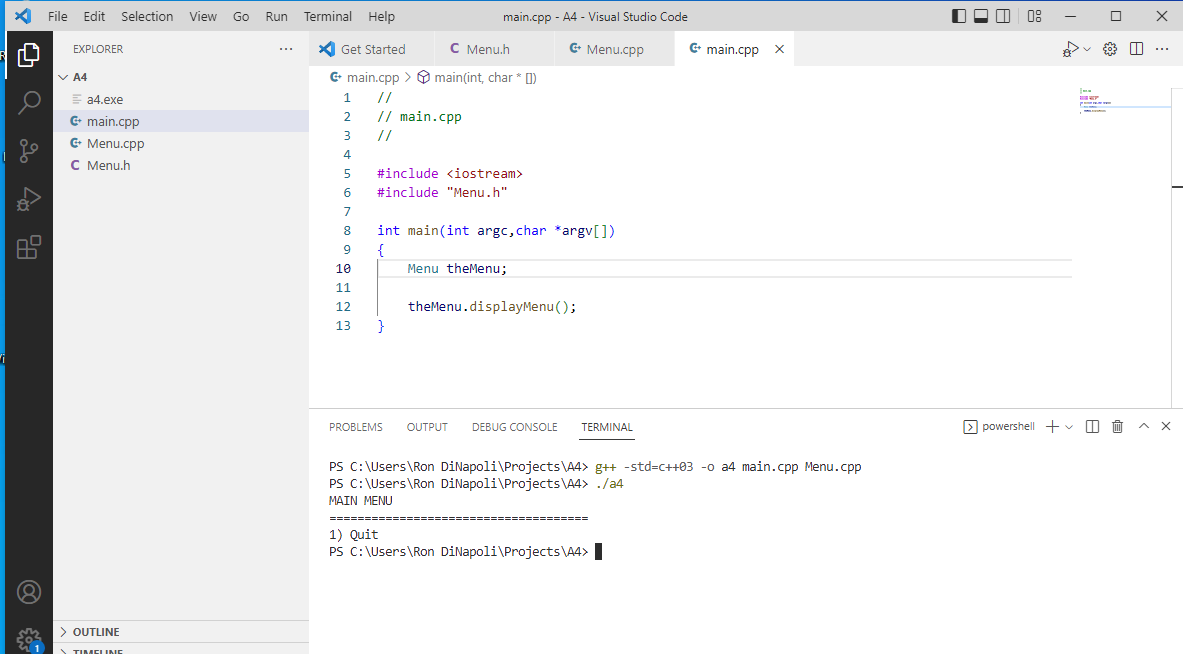This screenshot has height=654, width=1183.
Task: Open the Source Control view
Action: point(29,150)
